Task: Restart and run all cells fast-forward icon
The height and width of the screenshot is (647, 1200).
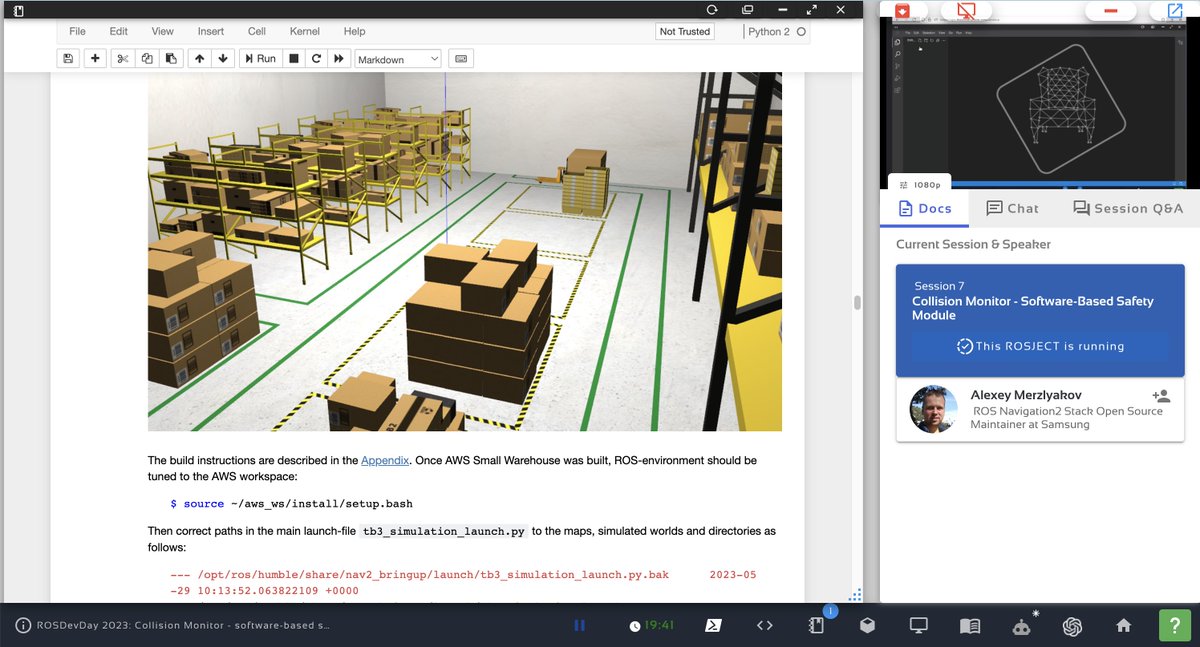Action: pos(339,59)
